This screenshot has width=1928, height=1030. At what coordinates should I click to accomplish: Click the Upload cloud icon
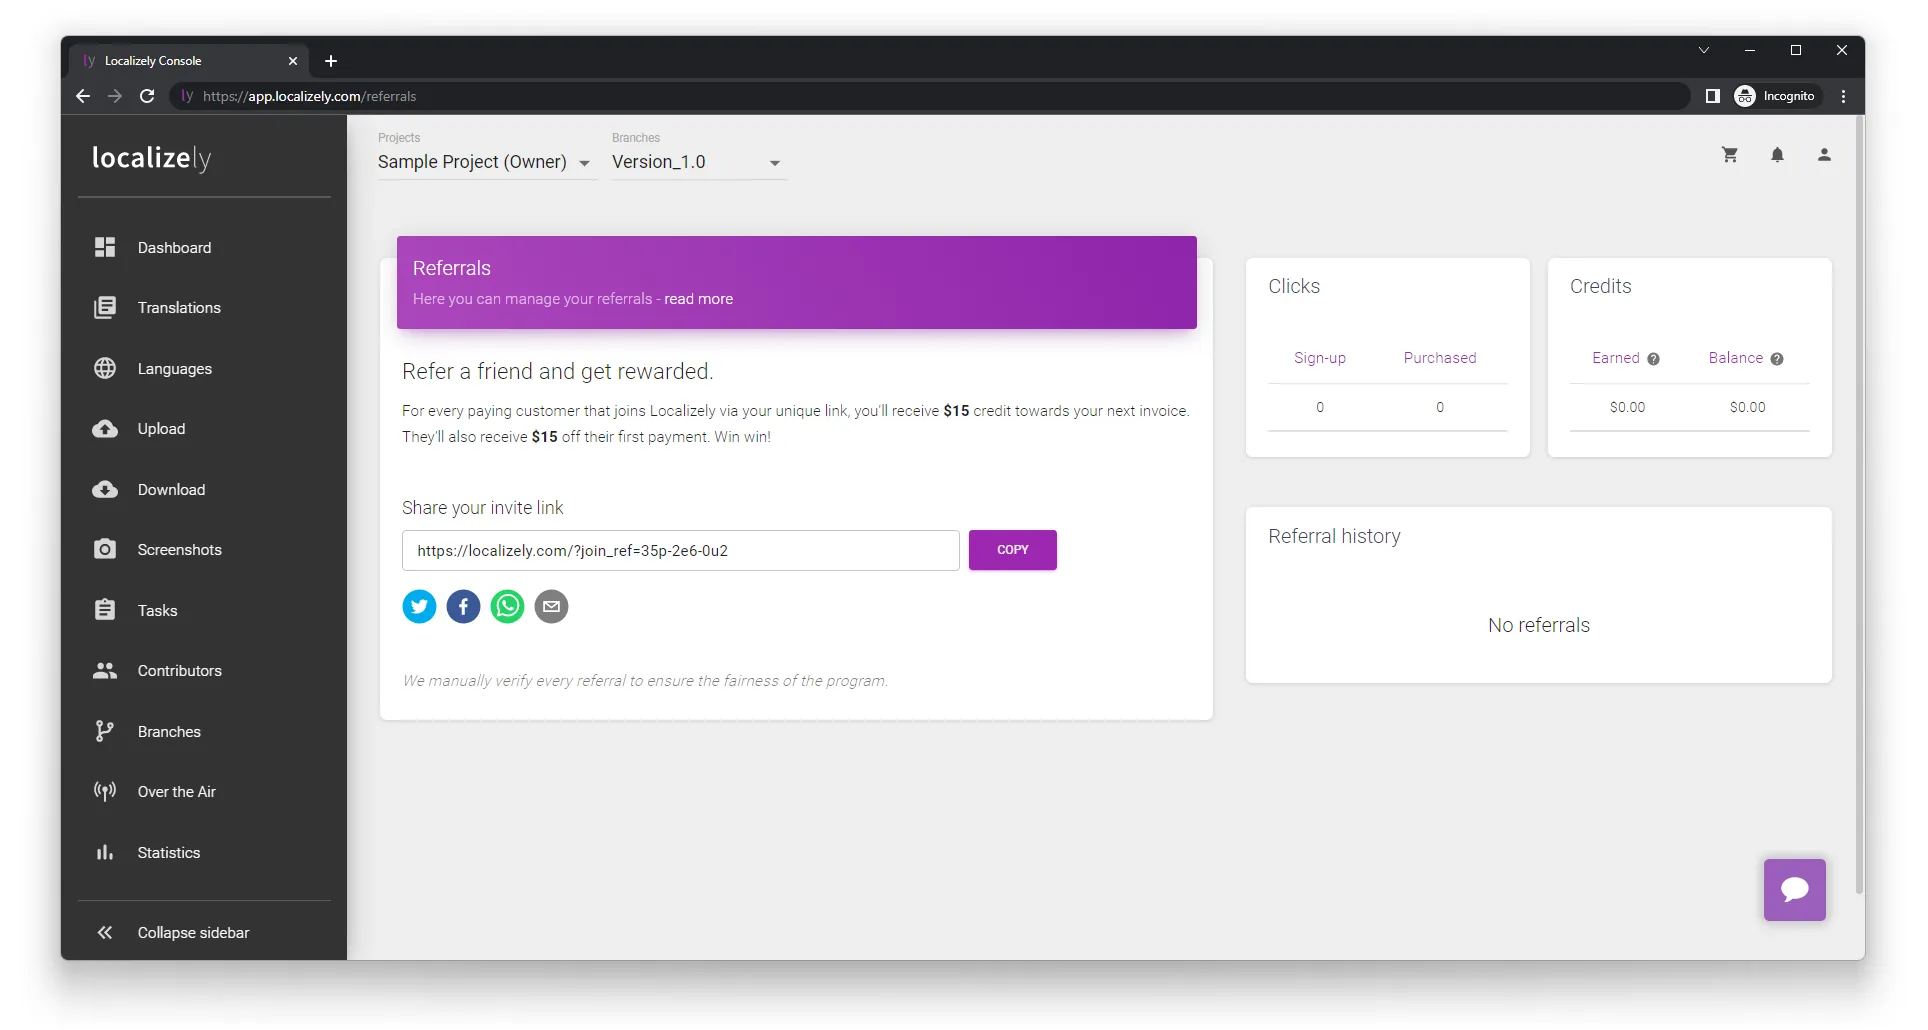(x=105, y=429)
